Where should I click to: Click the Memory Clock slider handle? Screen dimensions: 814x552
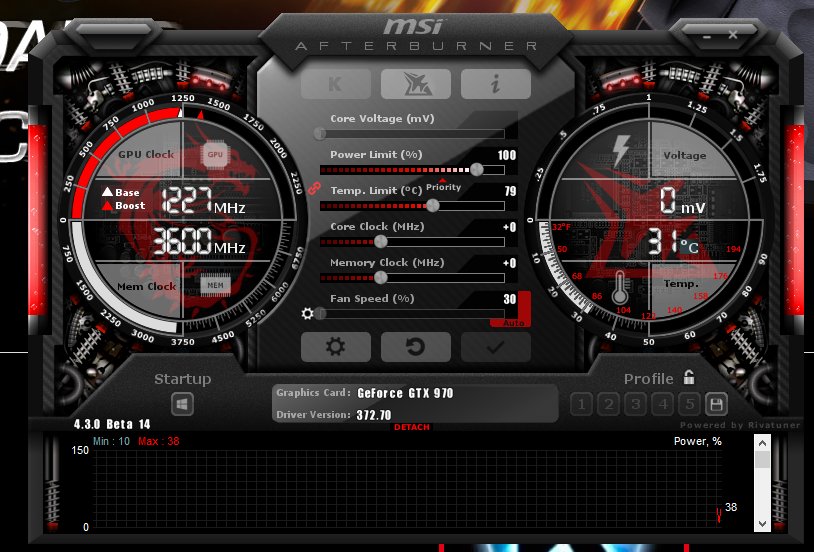[381, 277]
